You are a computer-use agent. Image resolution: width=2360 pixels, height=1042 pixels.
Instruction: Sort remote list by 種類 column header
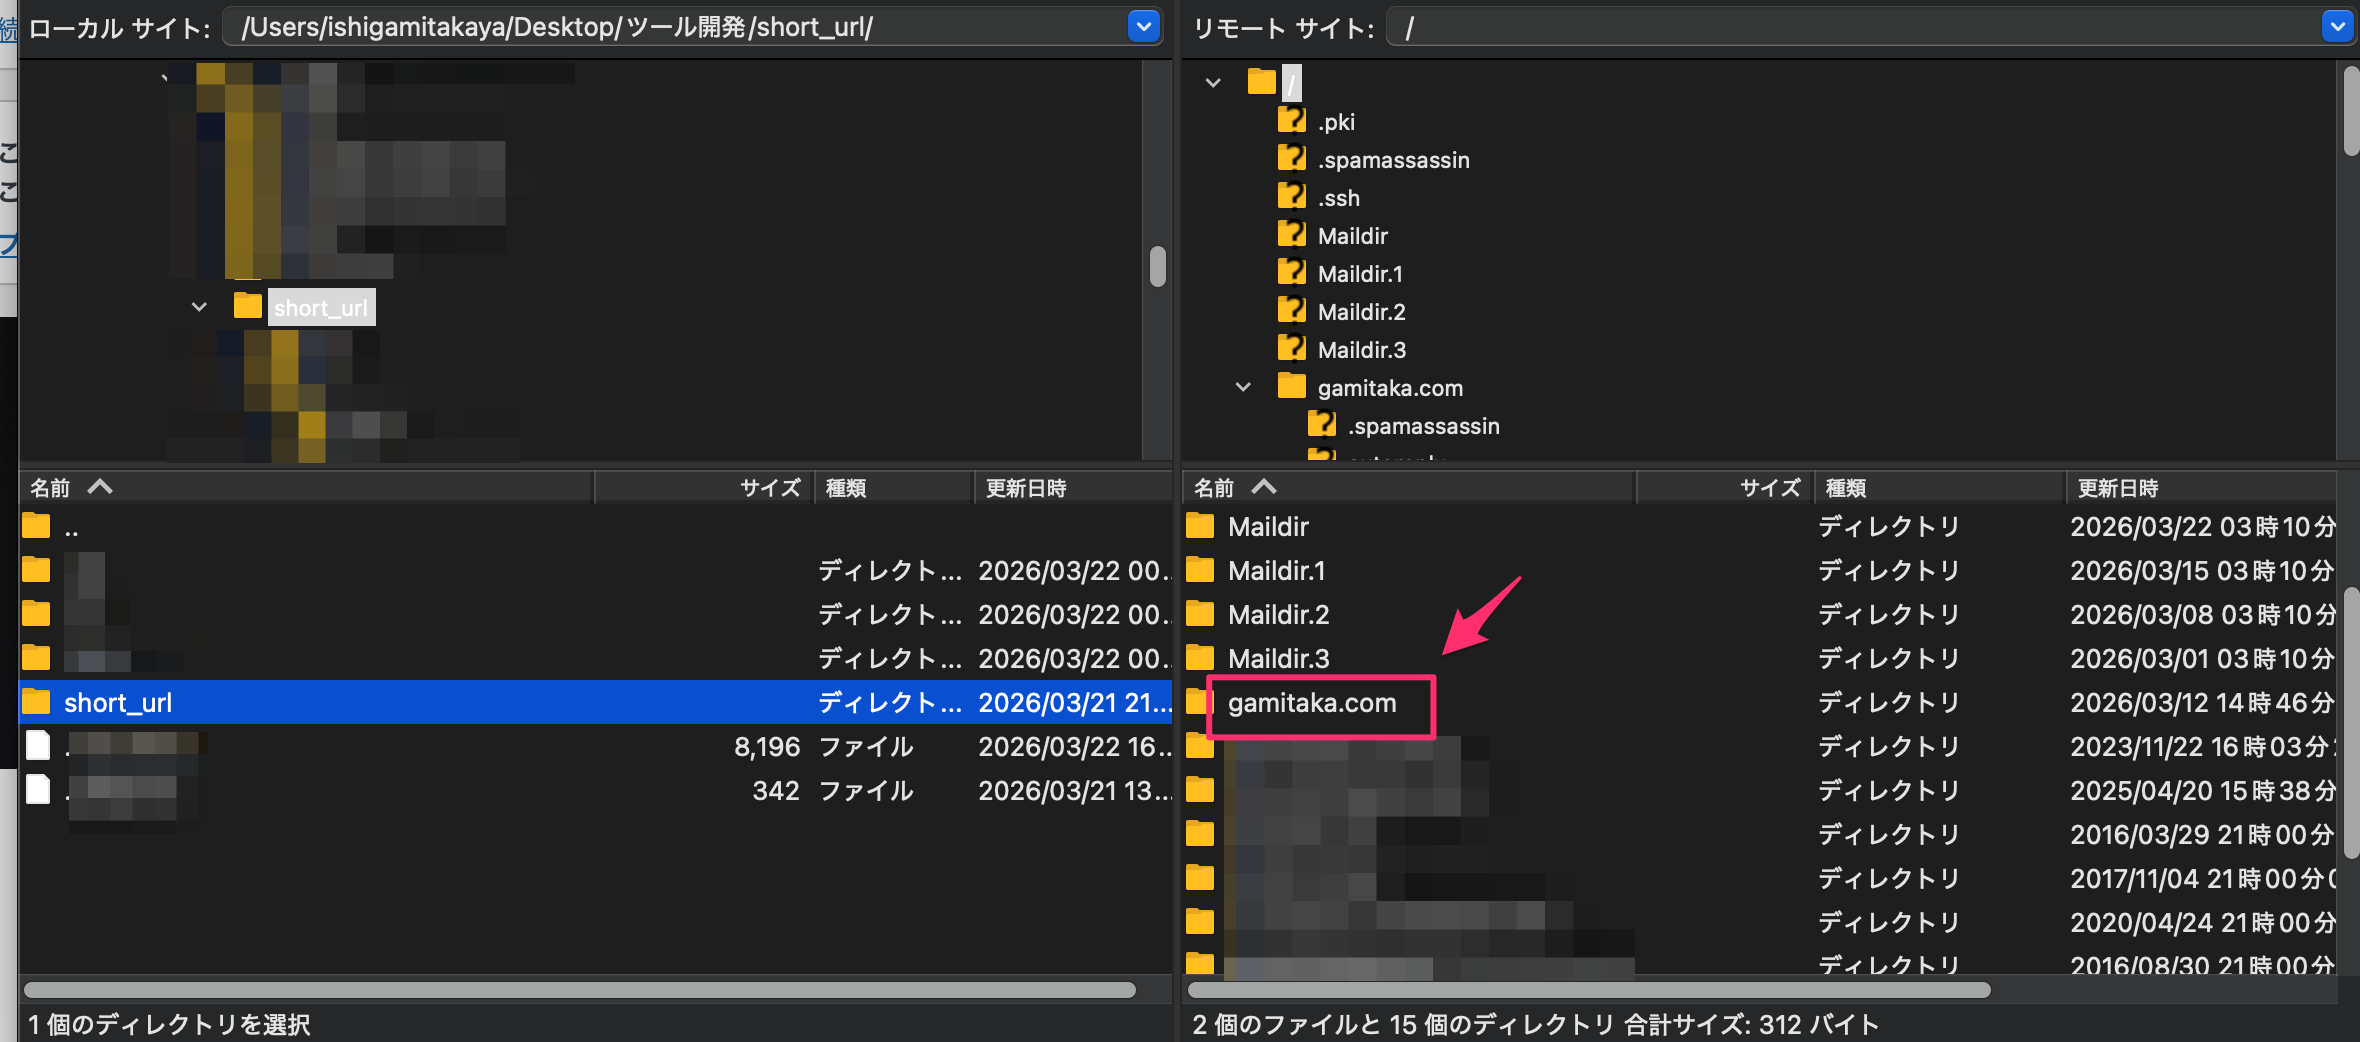pos(1846,488)
